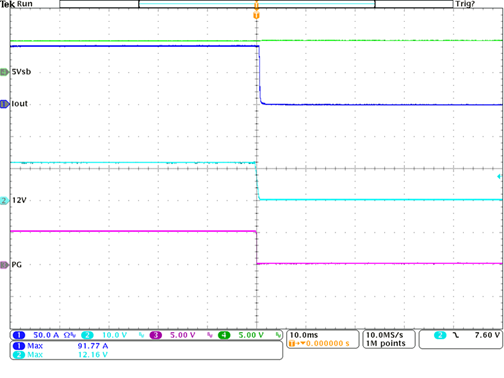Select channel 2 badge showing 10.0 V
The height and width of the screenshot is (378, 504).
(x=113, y=335)
